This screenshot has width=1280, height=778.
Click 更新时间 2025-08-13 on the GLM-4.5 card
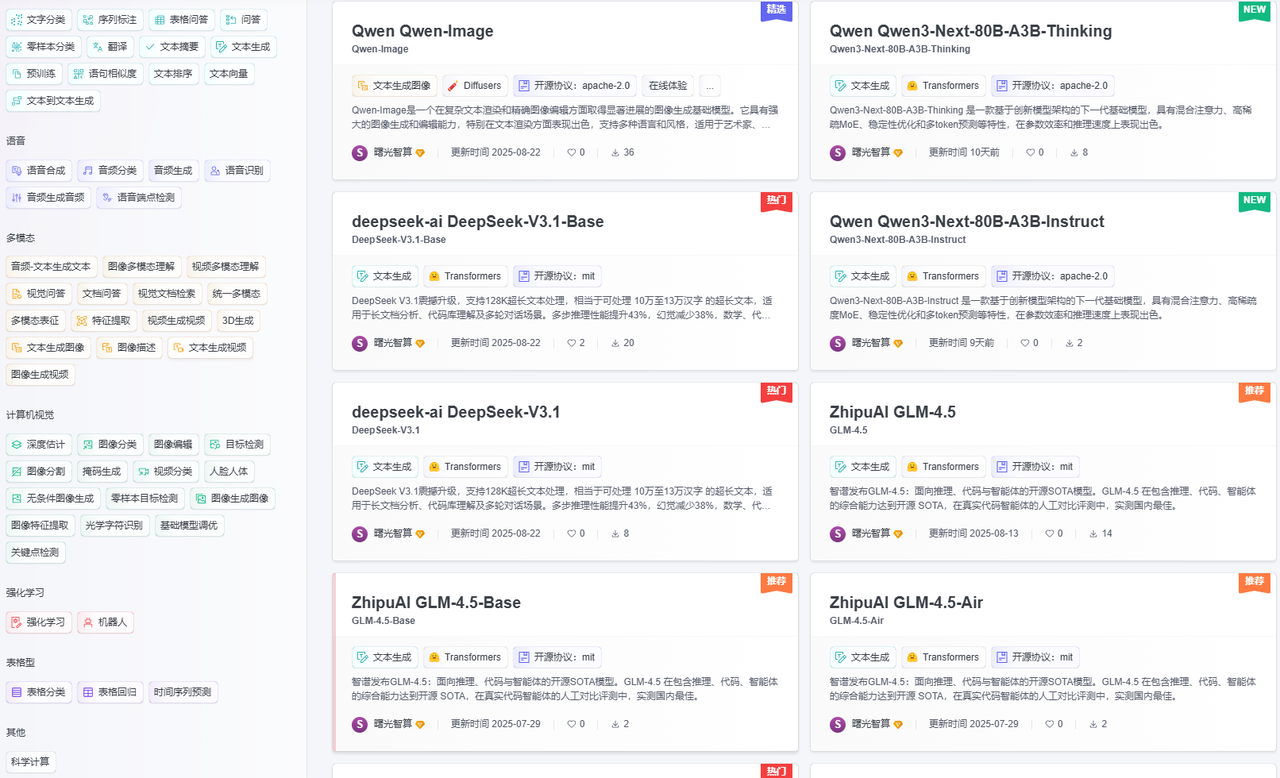click(974, 534)
